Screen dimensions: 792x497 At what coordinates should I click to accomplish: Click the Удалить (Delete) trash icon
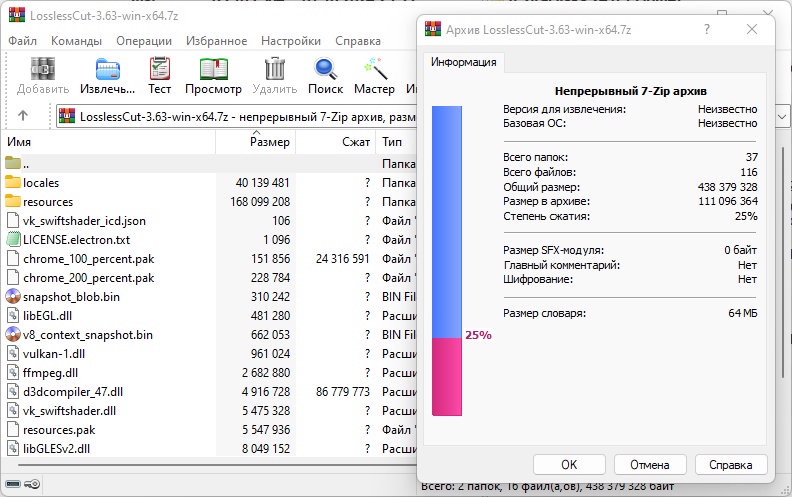[x=275, y=69]
